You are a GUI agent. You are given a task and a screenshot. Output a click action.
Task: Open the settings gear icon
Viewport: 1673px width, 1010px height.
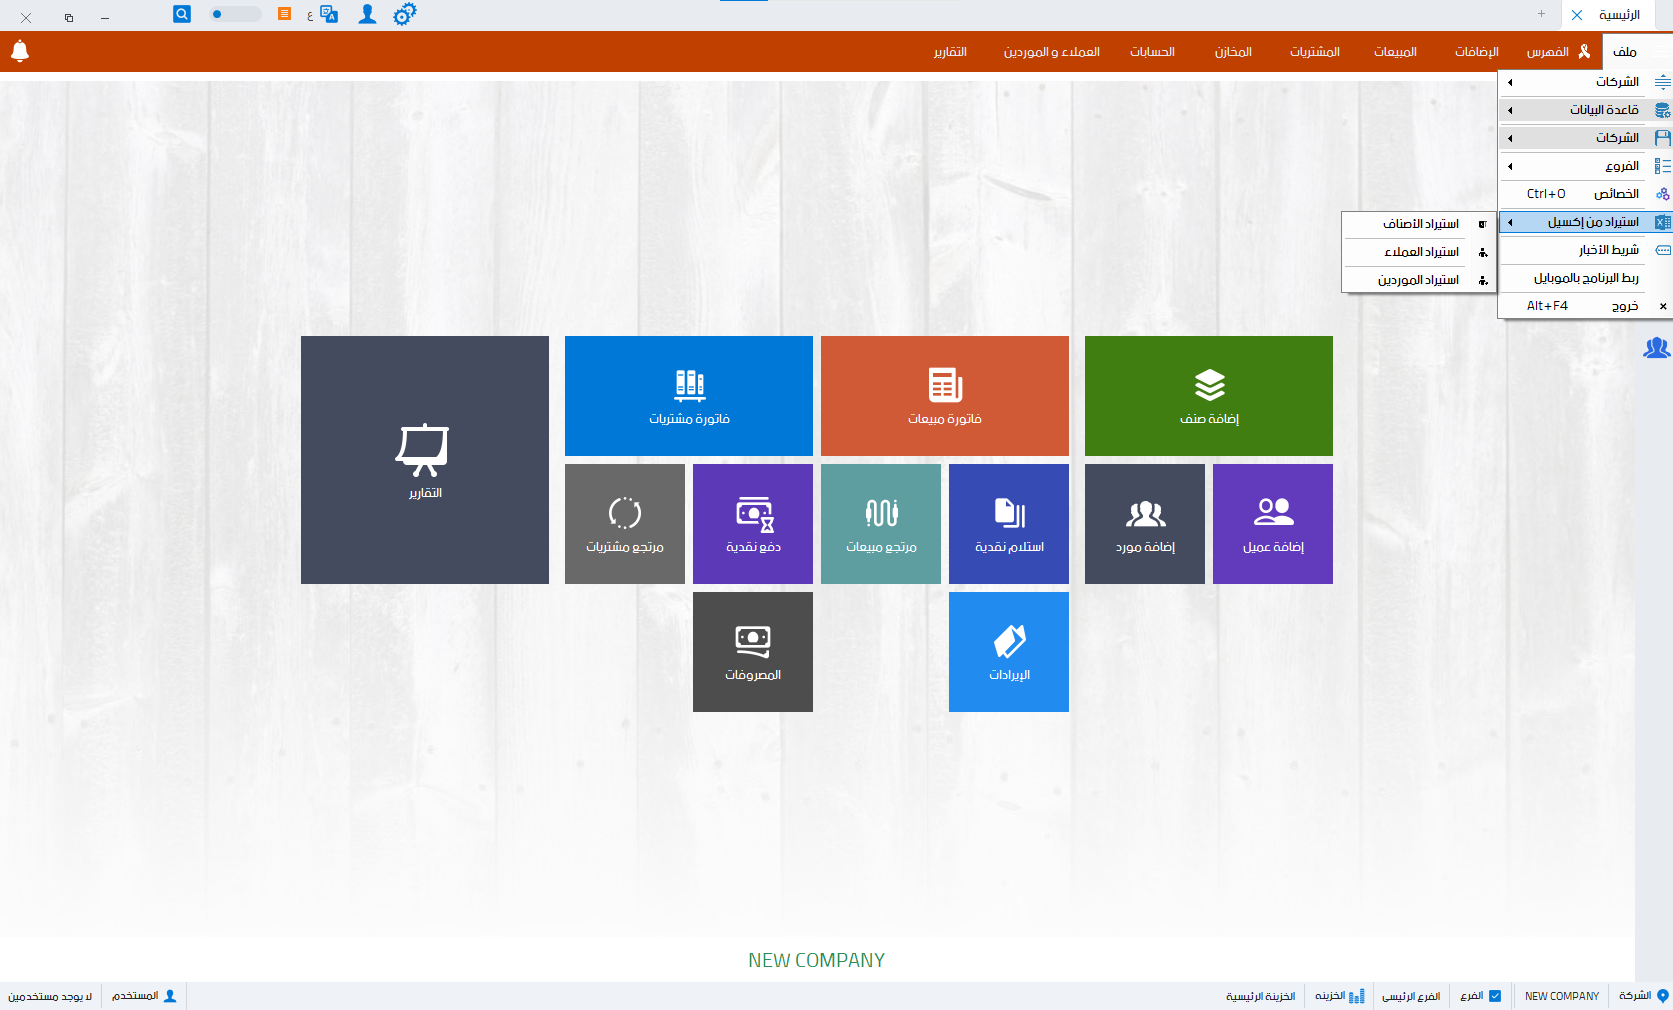click(x=404, y=14)
